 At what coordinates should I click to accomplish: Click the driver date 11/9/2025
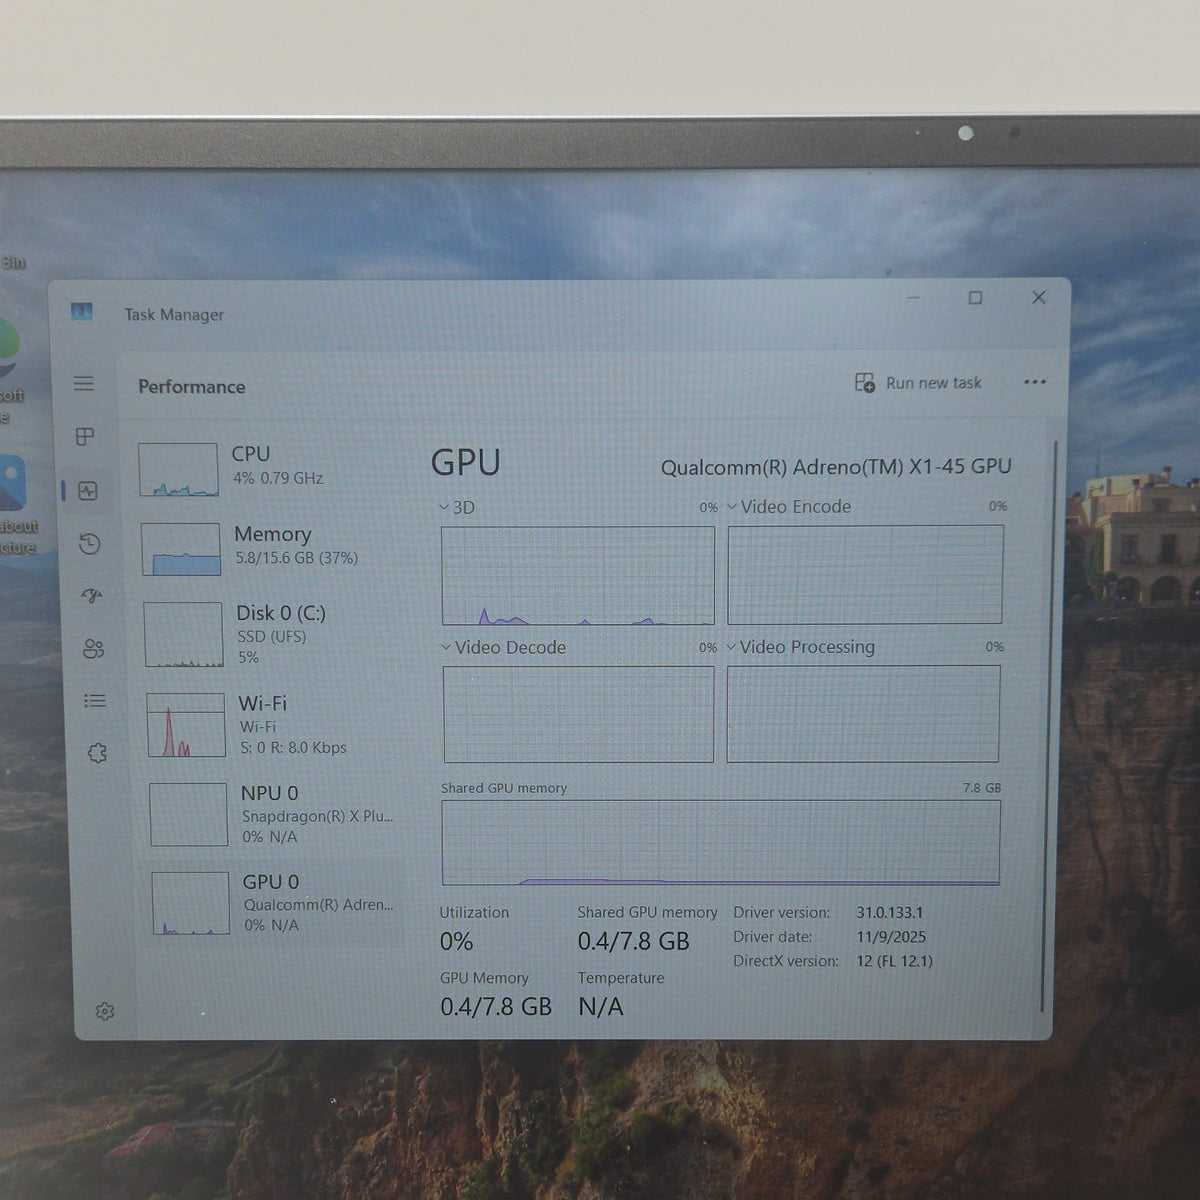891,937
